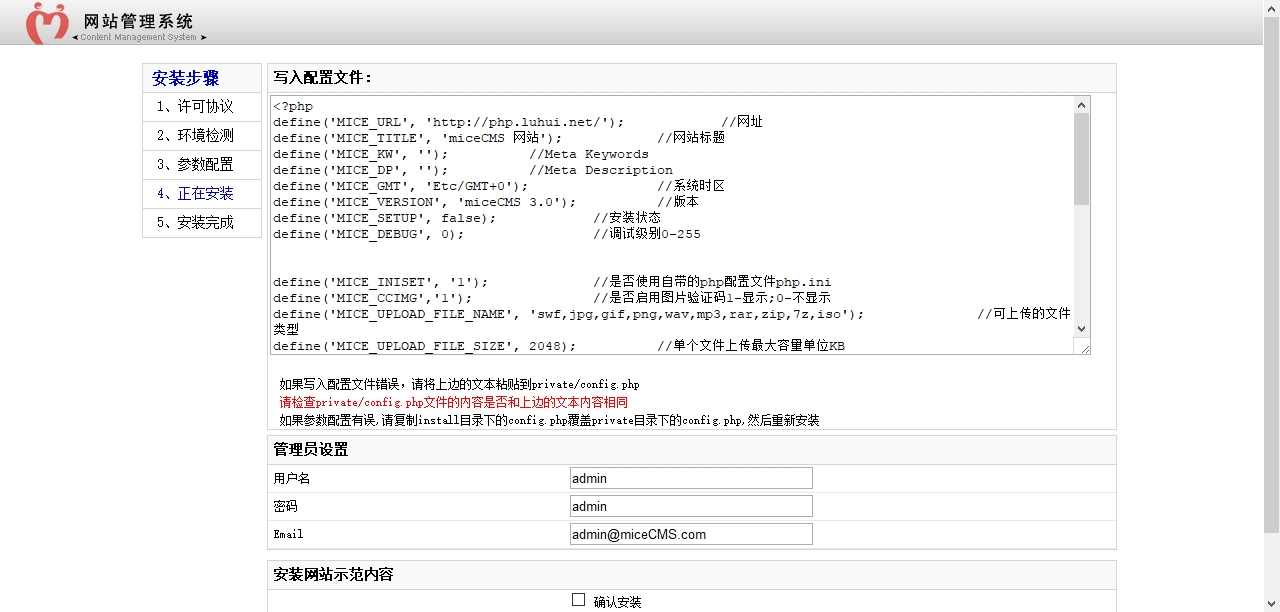Click the Email label
The width and height of the screenshot is (1280, 612).
point(288,534)
